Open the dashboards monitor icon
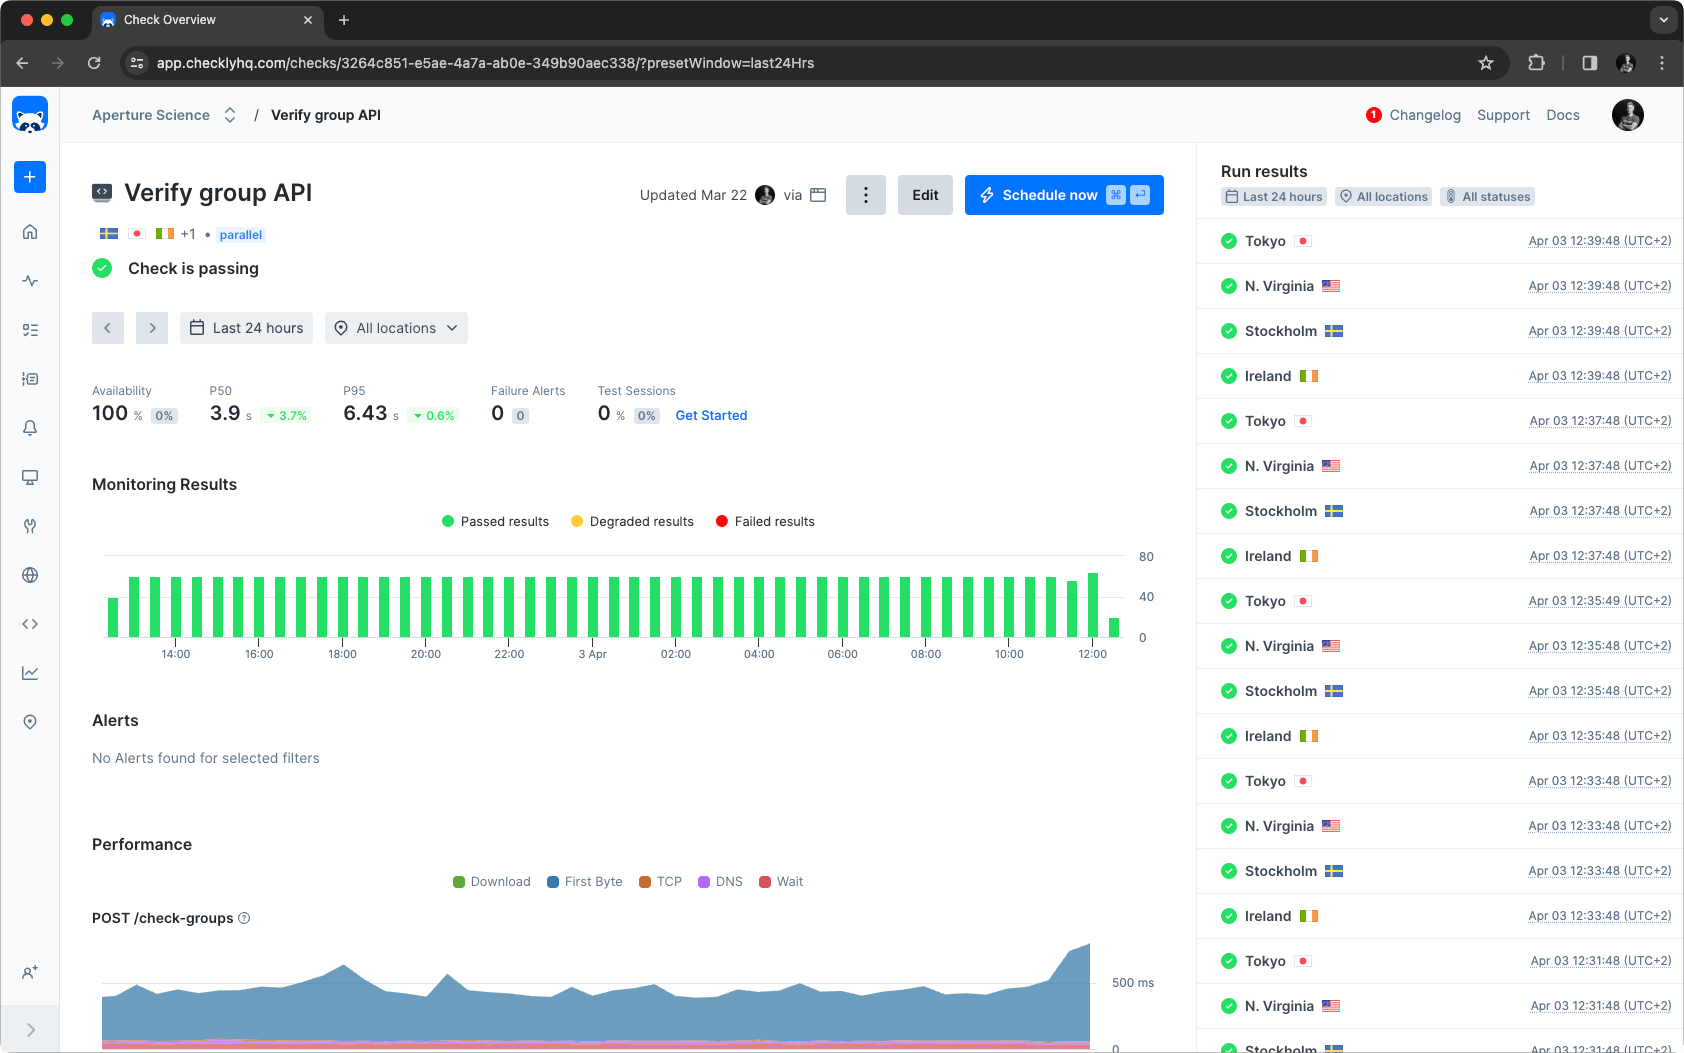This screenshot has width=1684, height=1053. point(30,477)
